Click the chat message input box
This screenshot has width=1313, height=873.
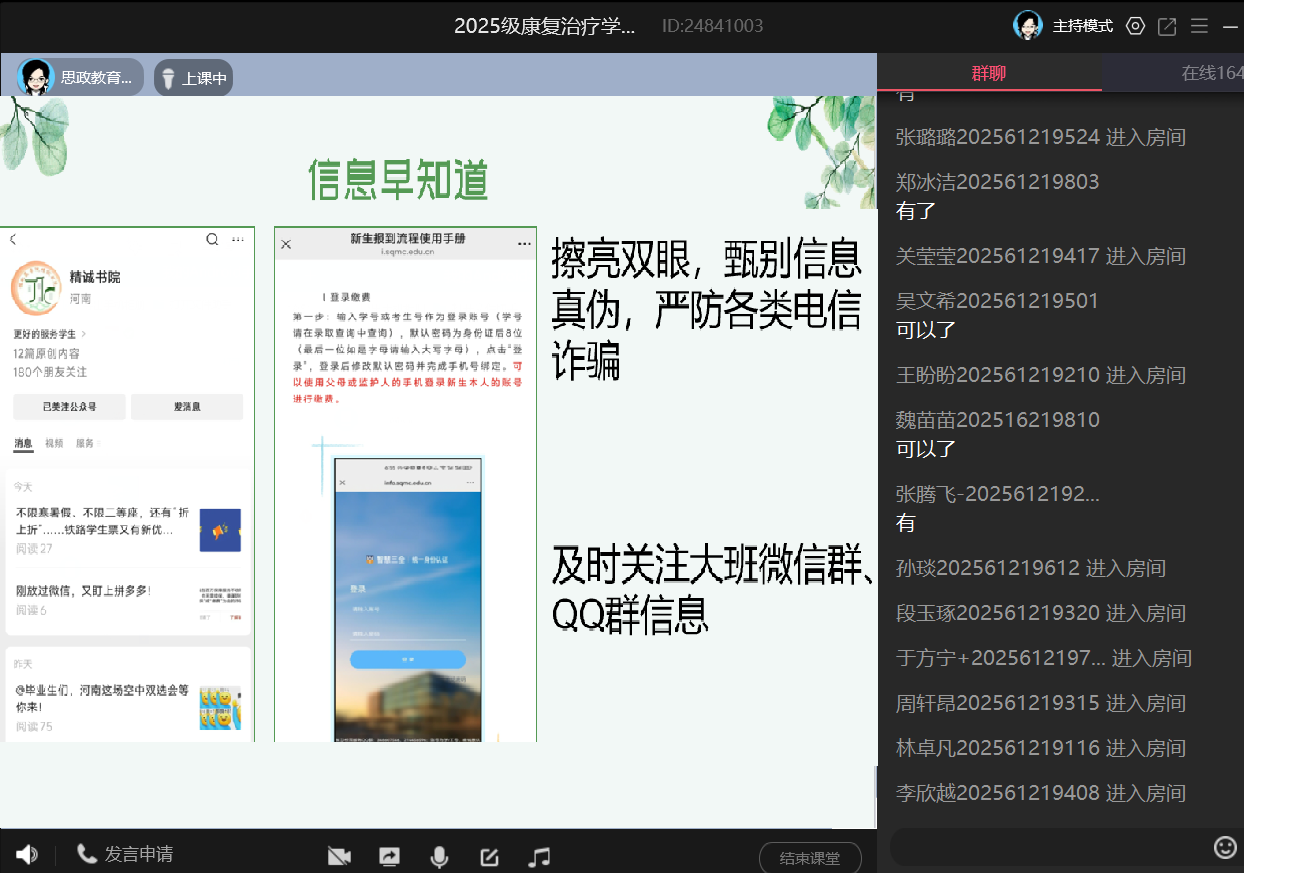pos(1050,848)
